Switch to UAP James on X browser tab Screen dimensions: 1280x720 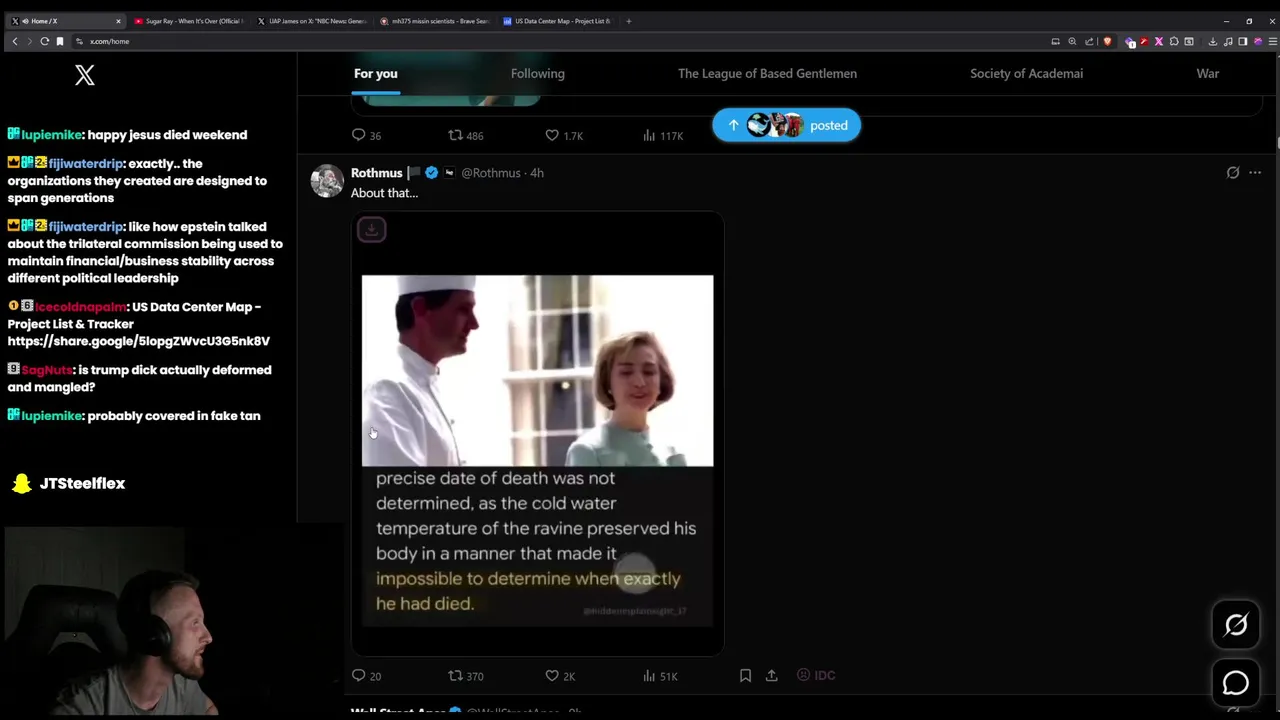click(312, 21)
